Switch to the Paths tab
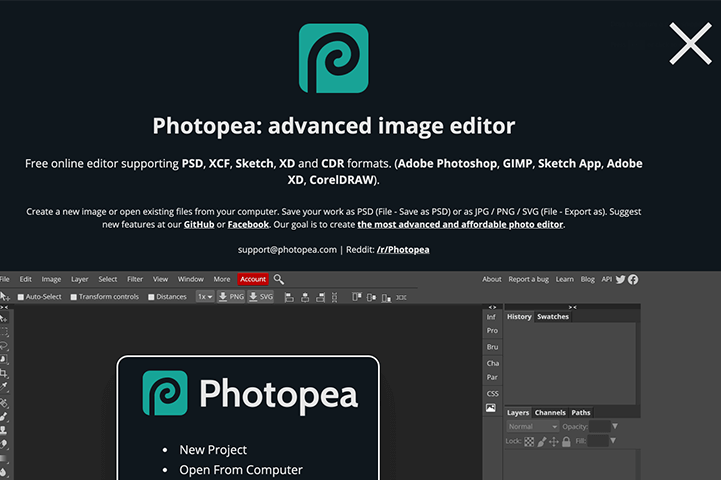The height and width of the screenshot is (480, 721). 581,412
